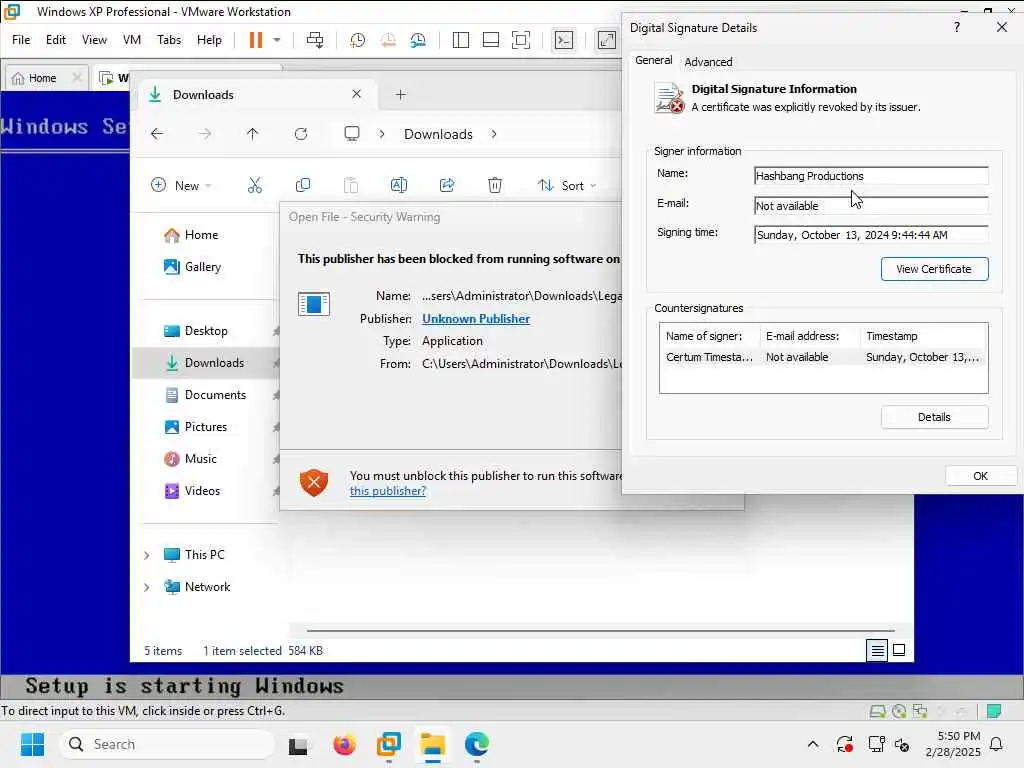
Task: Click the VMware pause VM icon
Action: click(x=255, y=40)
